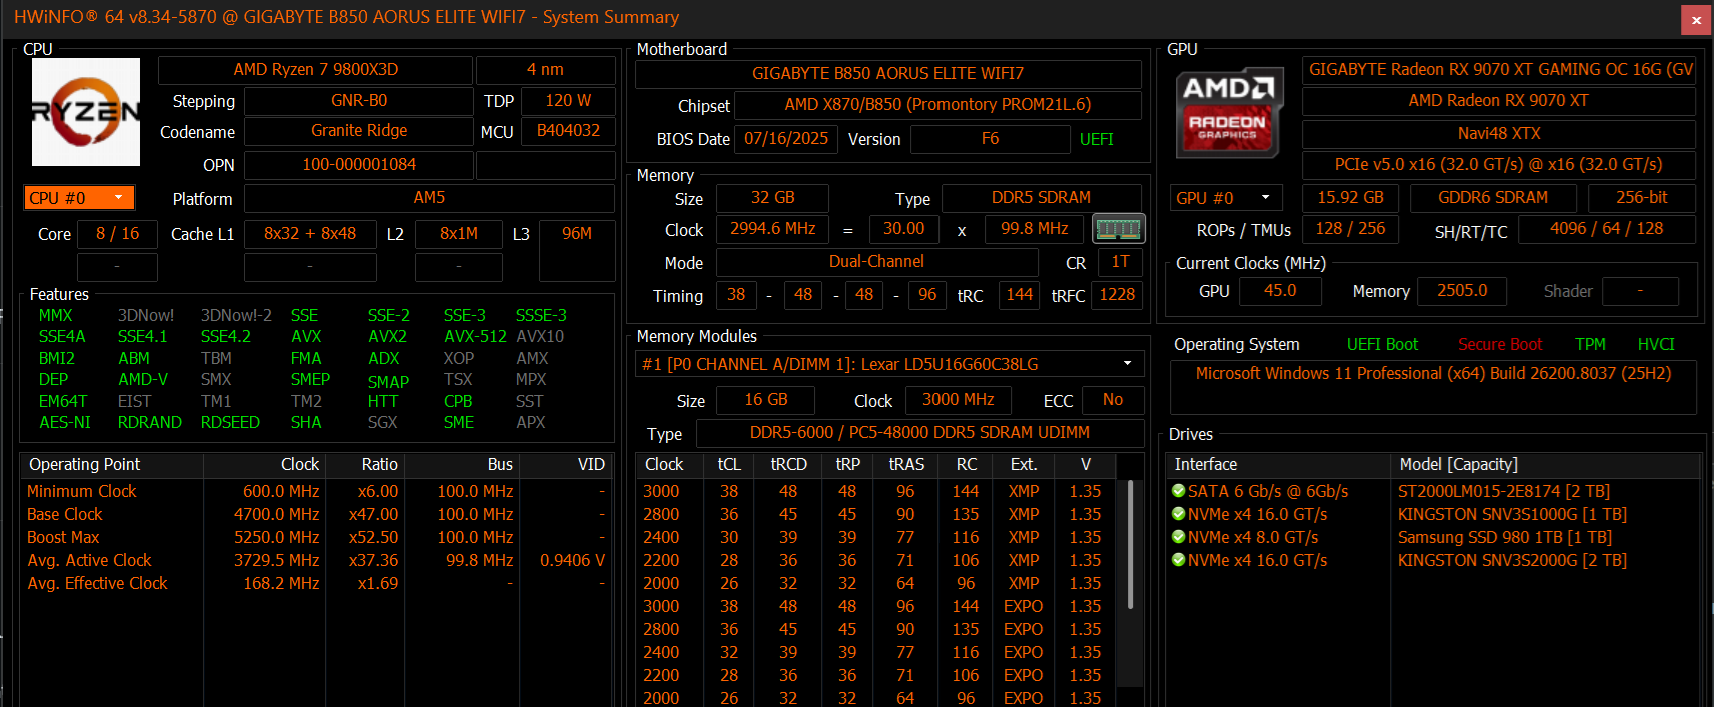Select the ST2000LM015-2E8174 drive entry
Screen dimensions: 1715x707
pyautogui.click(x=1504, y=492)
